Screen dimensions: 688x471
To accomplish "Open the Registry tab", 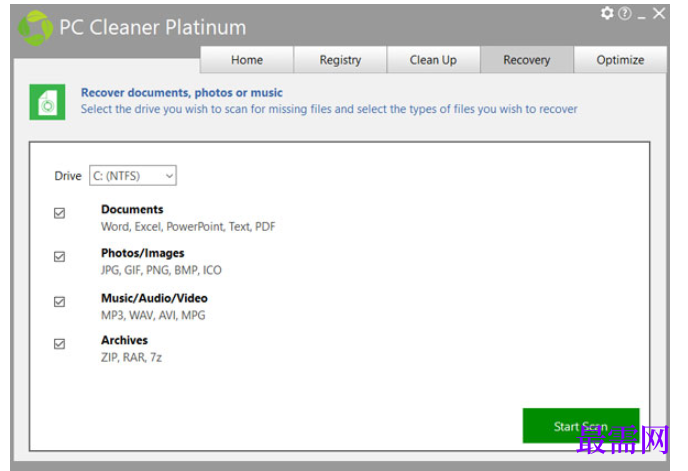I will coord(340,60).
